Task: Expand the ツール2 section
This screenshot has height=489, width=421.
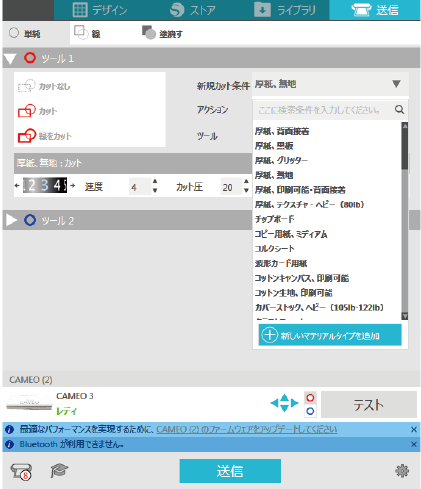Action: [x=11, y=220]
